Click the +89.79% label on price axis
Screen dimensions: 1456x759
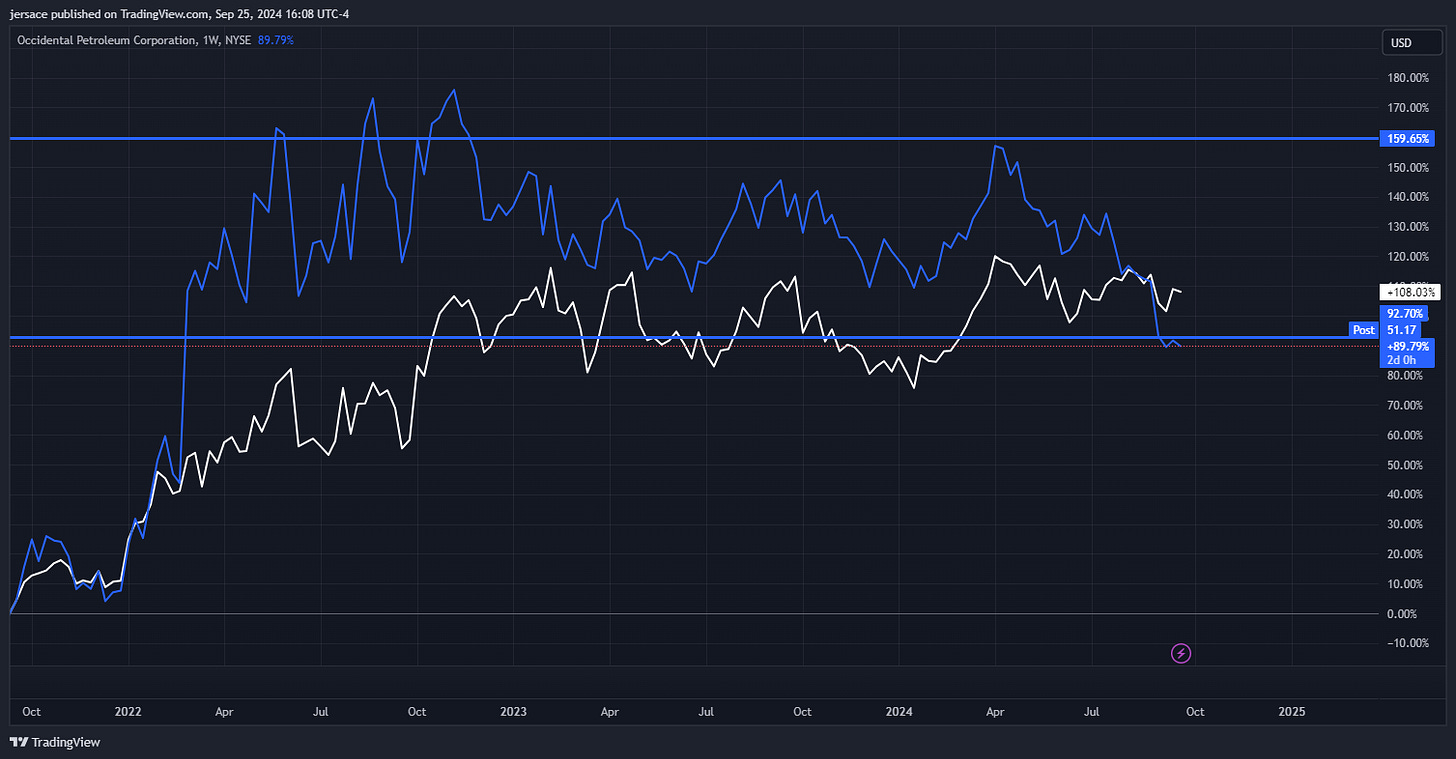[1407, 345]
